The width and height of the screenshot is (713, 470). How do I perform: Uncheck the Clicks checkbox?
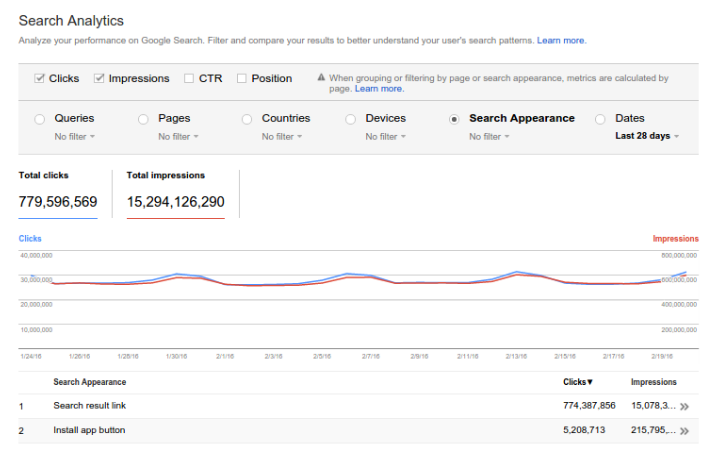39,78
